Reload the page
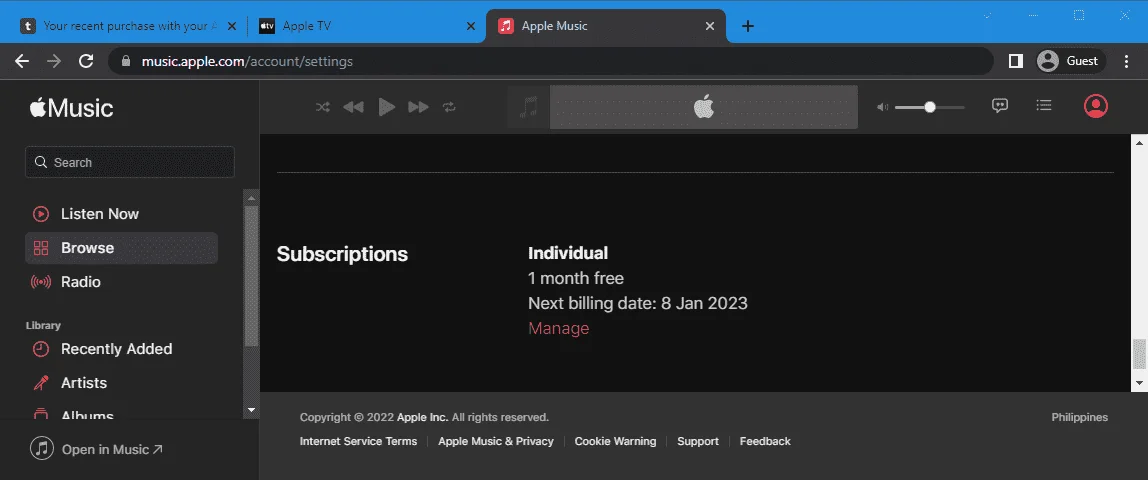Viewport: 1148px width, 480px height. (x=86, y=61)
